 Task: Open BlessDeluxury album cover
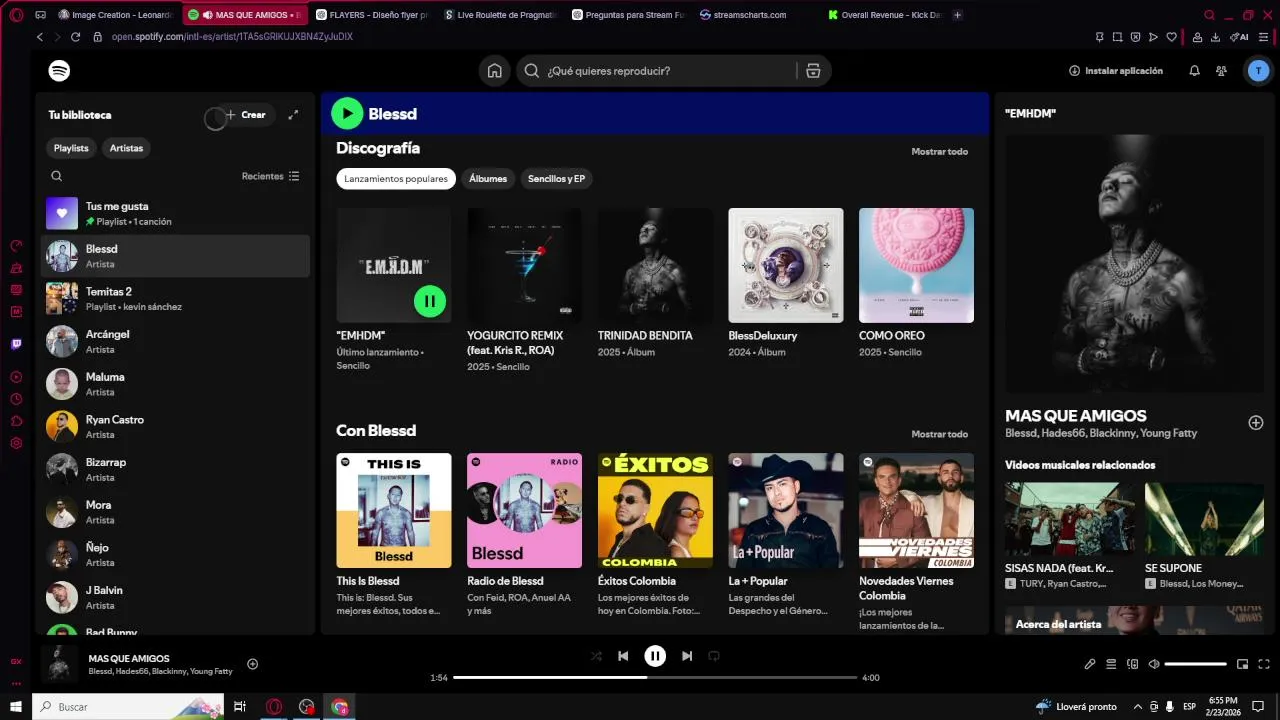[786, 265]
